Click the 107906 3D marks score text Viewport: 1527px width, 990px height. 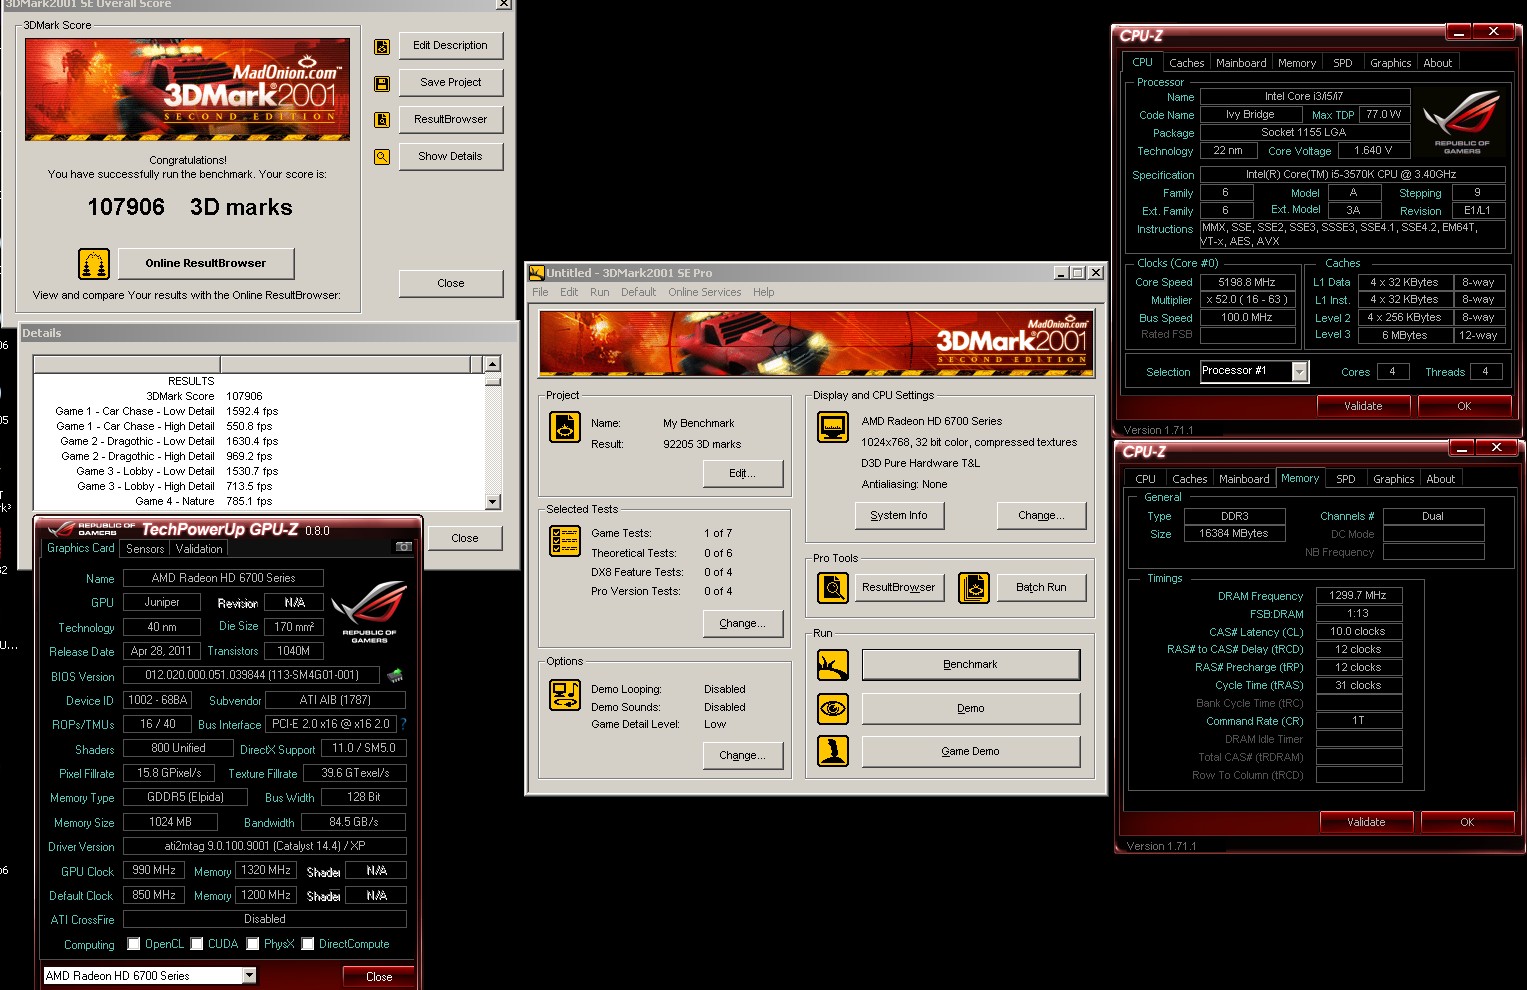(x=190, y=208)
